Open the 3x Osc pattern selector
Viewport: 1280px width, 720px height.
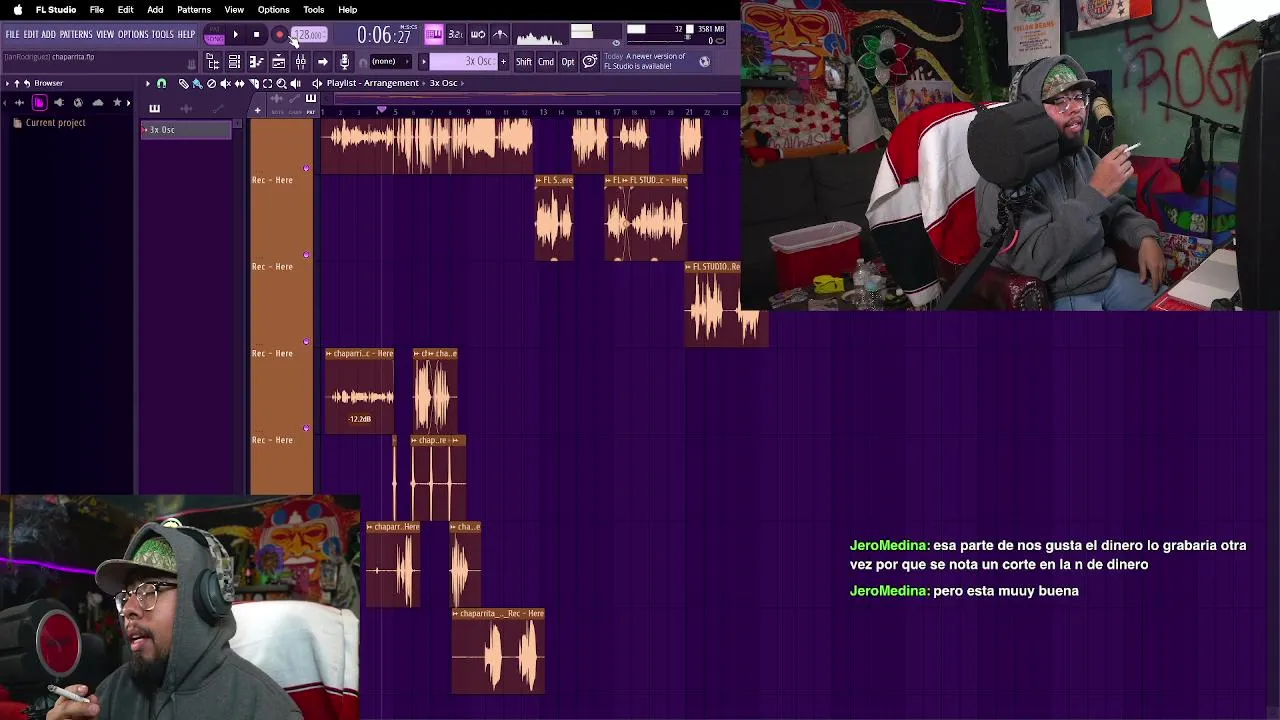click(x=463, y=61)
